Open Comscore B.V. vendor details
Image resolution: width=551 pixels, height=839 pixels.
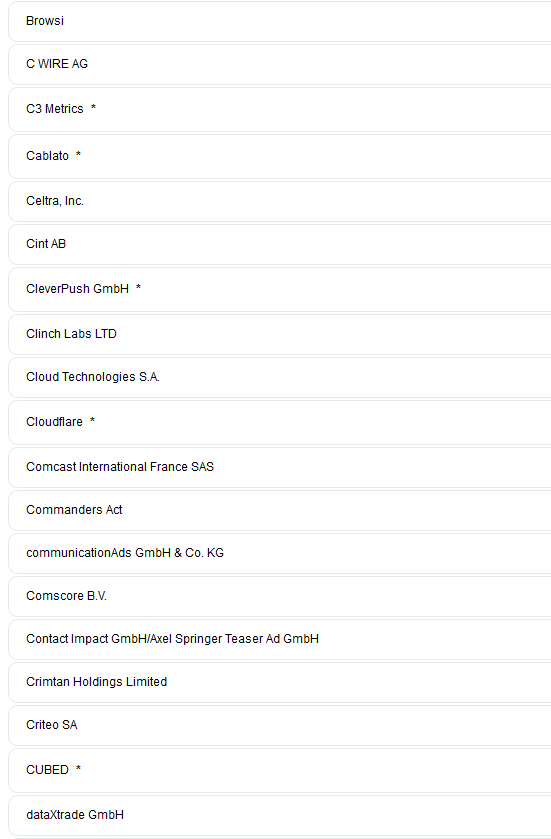(x=280, y=596)
